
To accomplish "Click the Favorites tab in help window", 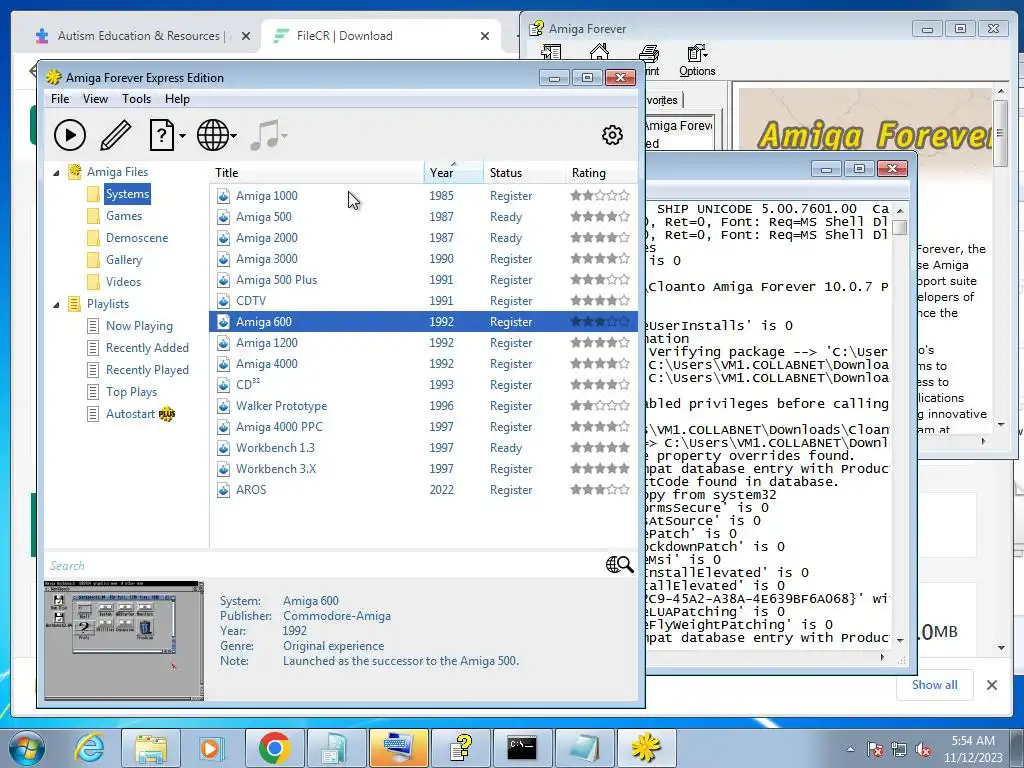I will point(662,100).
